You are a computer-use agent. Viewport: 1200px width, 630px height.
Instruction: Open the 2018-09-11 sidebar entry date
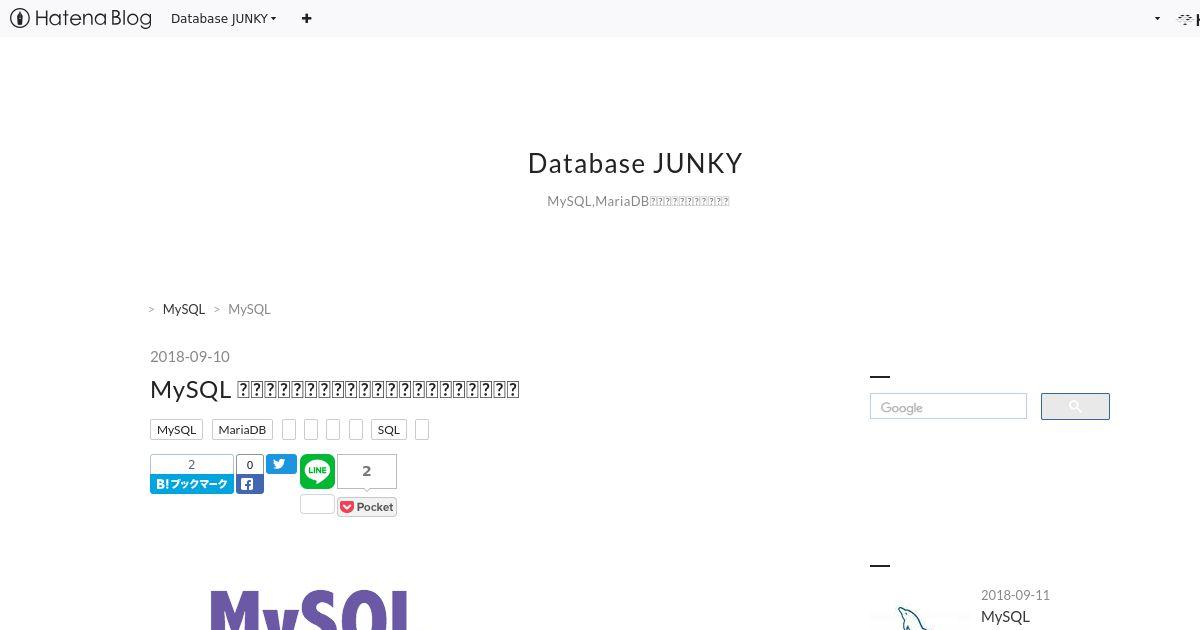(x=1015, y=595)
